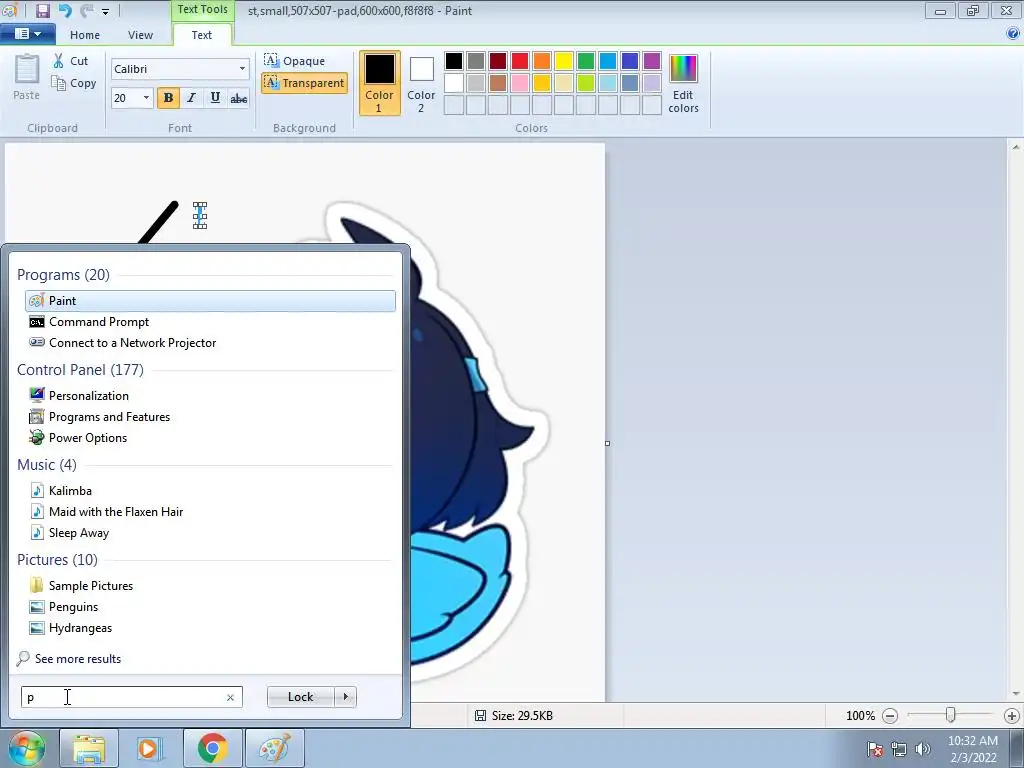Open the Paint file menu button
Screen dimensions: 1024x768
tap(27, 34)
